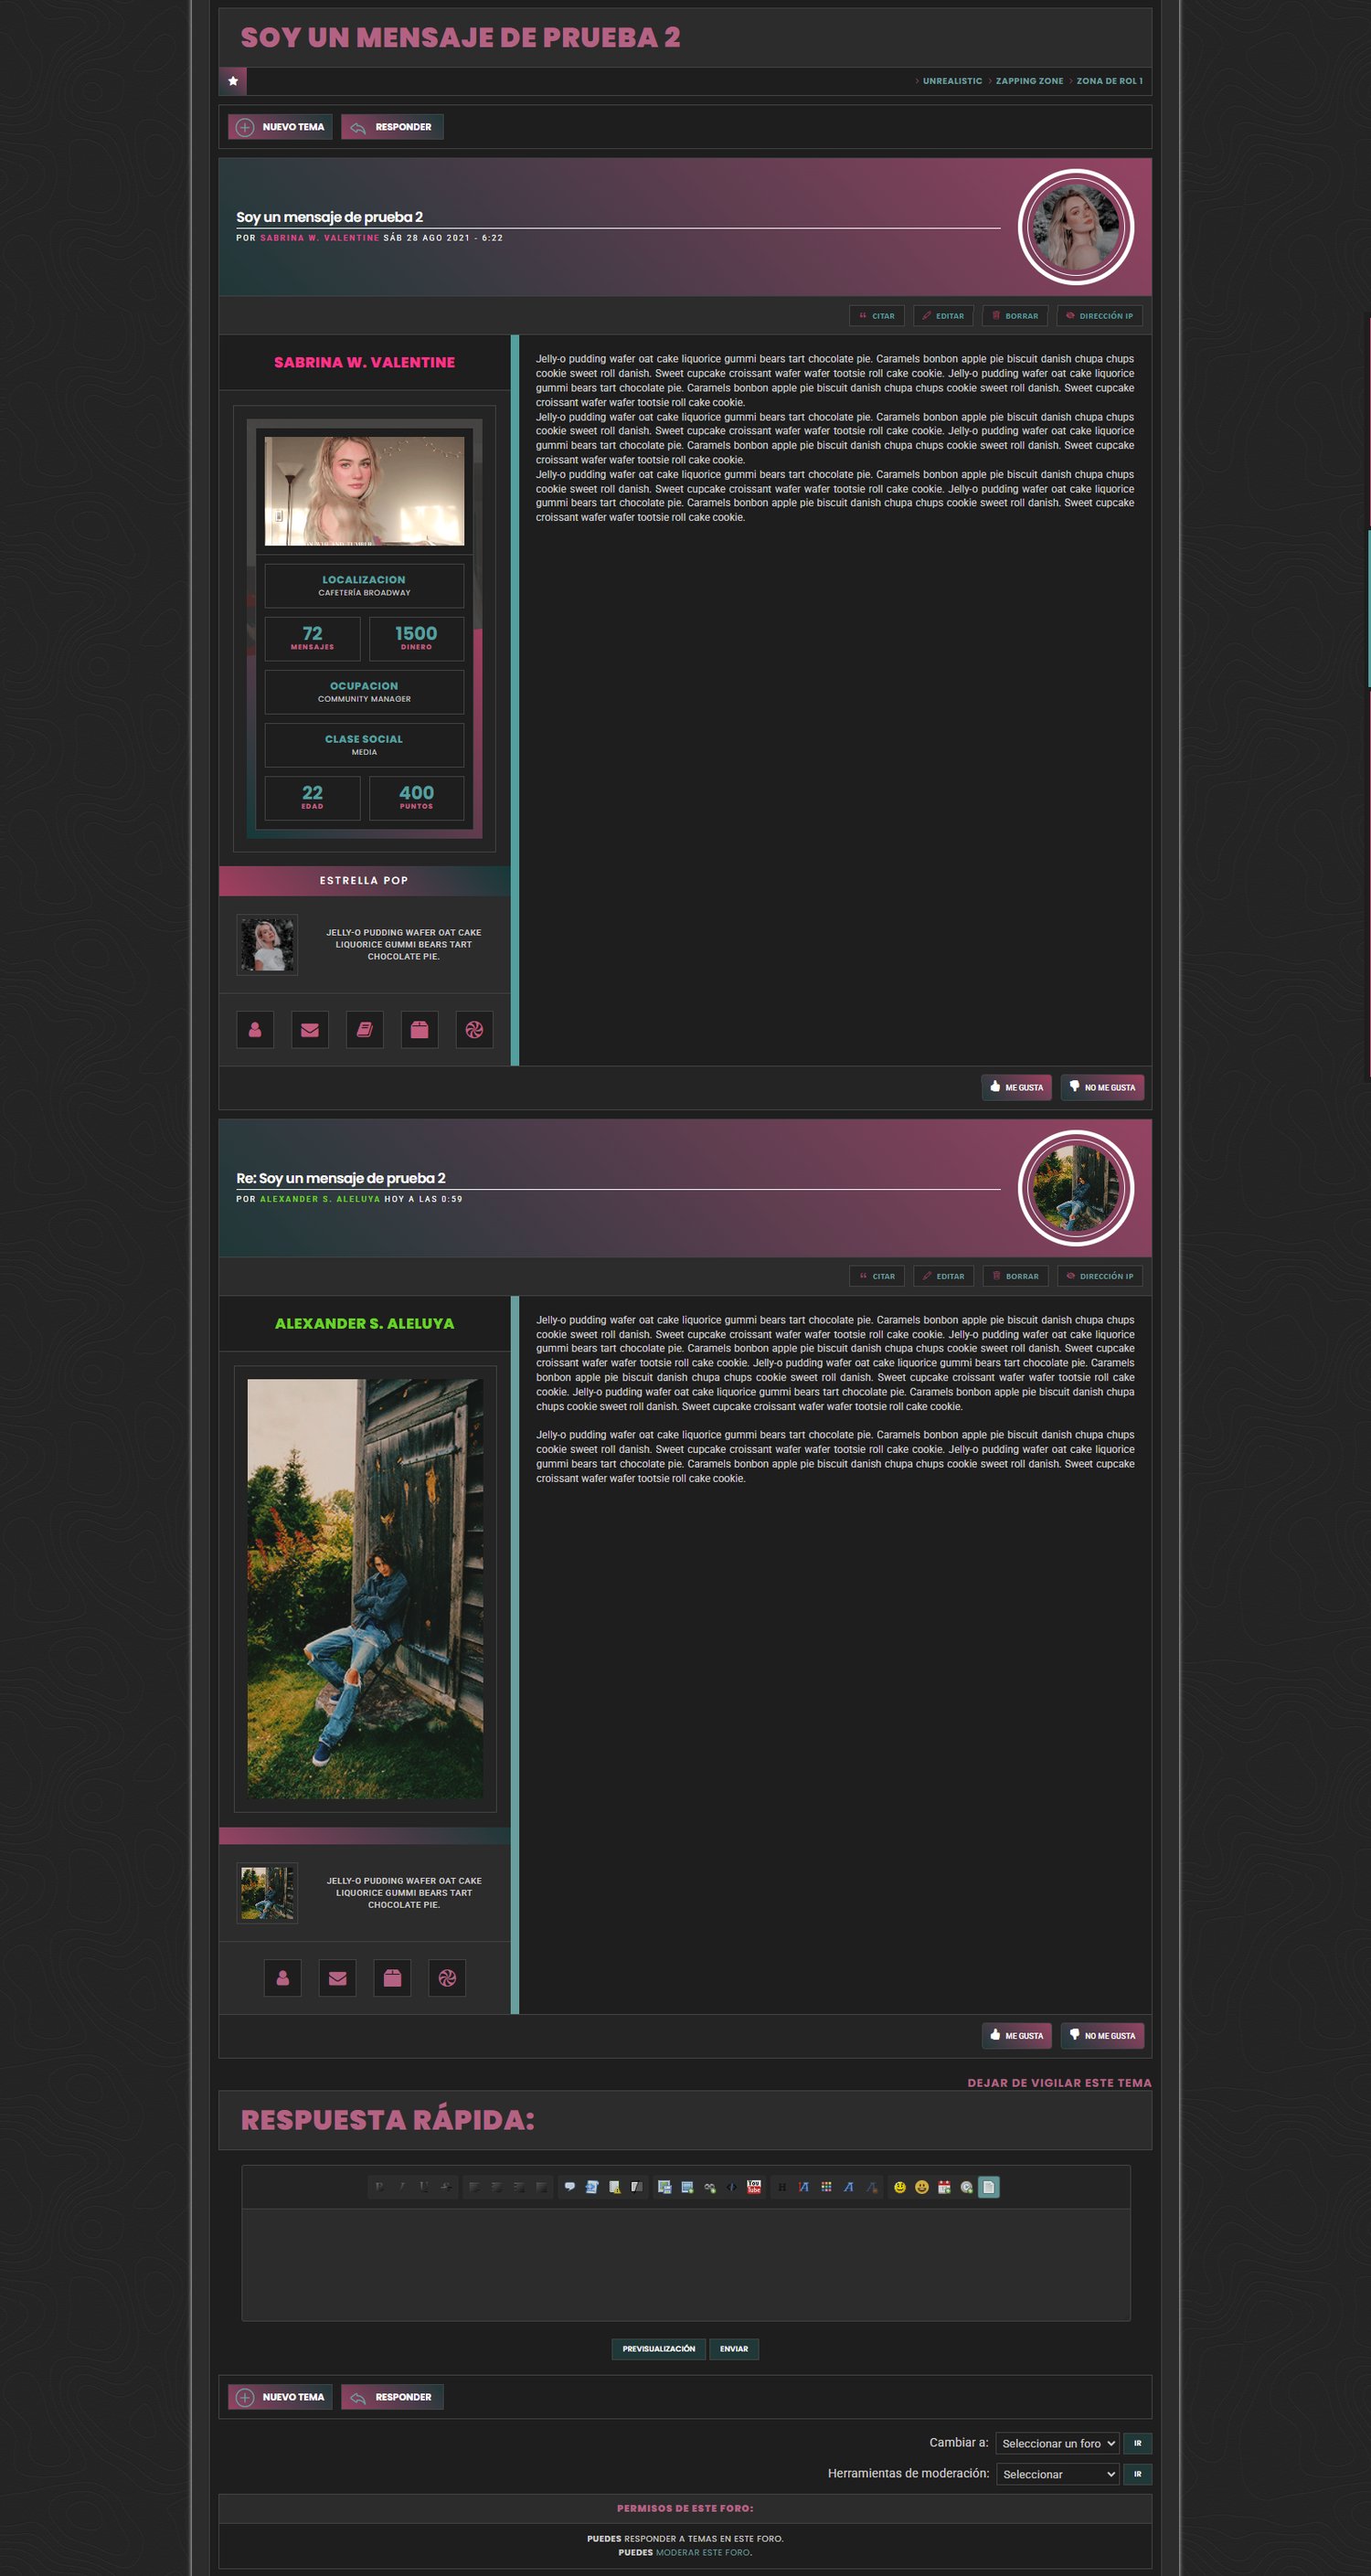Click the H heading icon in editor toolbar
Viewport: 1371px width, 2576px height.
pos(782,2187)
